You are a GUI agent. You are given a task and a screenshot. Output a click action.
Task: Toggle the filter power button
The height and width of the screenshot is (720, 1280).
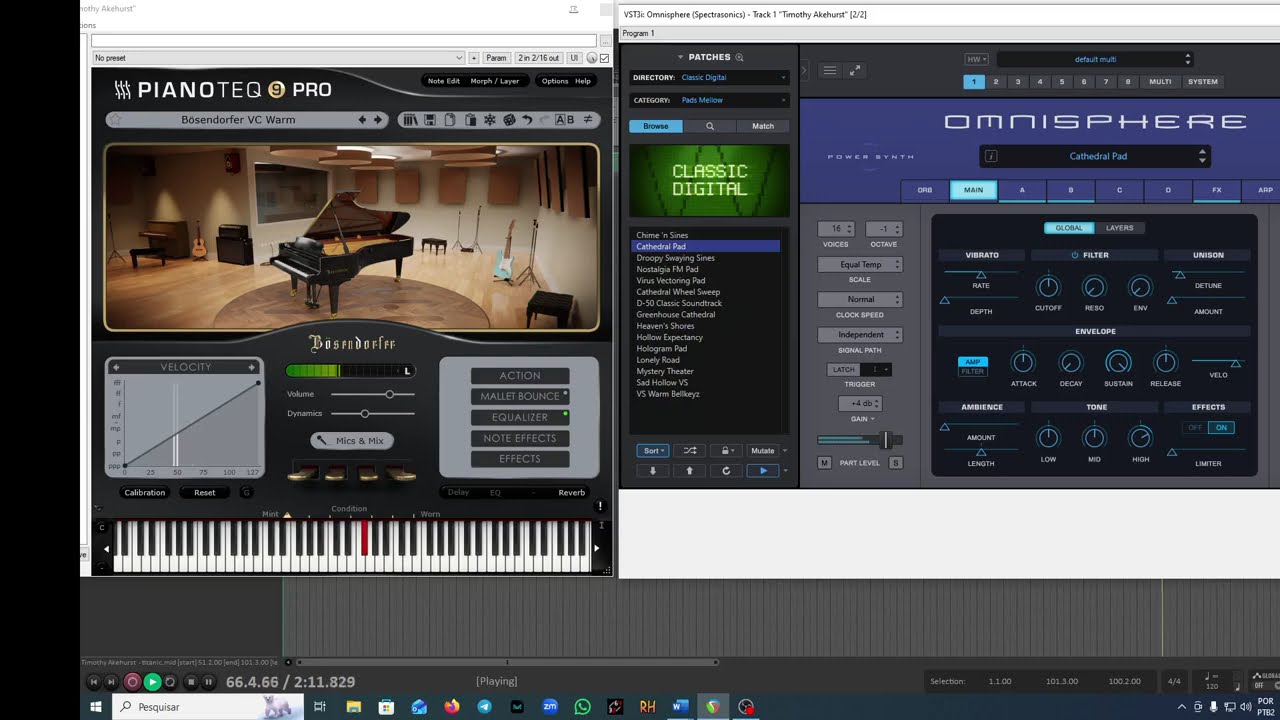point(1075,255)
